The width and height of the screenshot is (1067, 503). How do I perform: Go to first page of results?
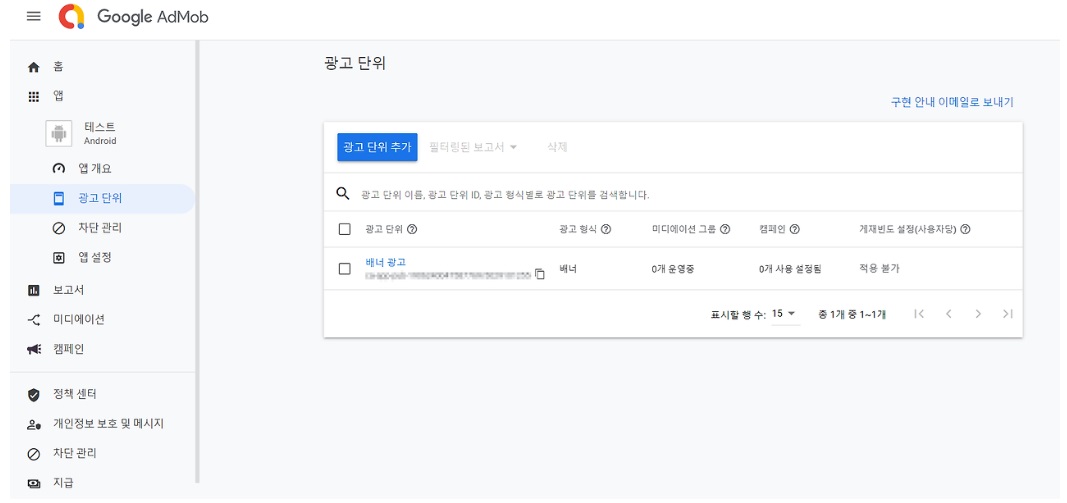point(919,314)
